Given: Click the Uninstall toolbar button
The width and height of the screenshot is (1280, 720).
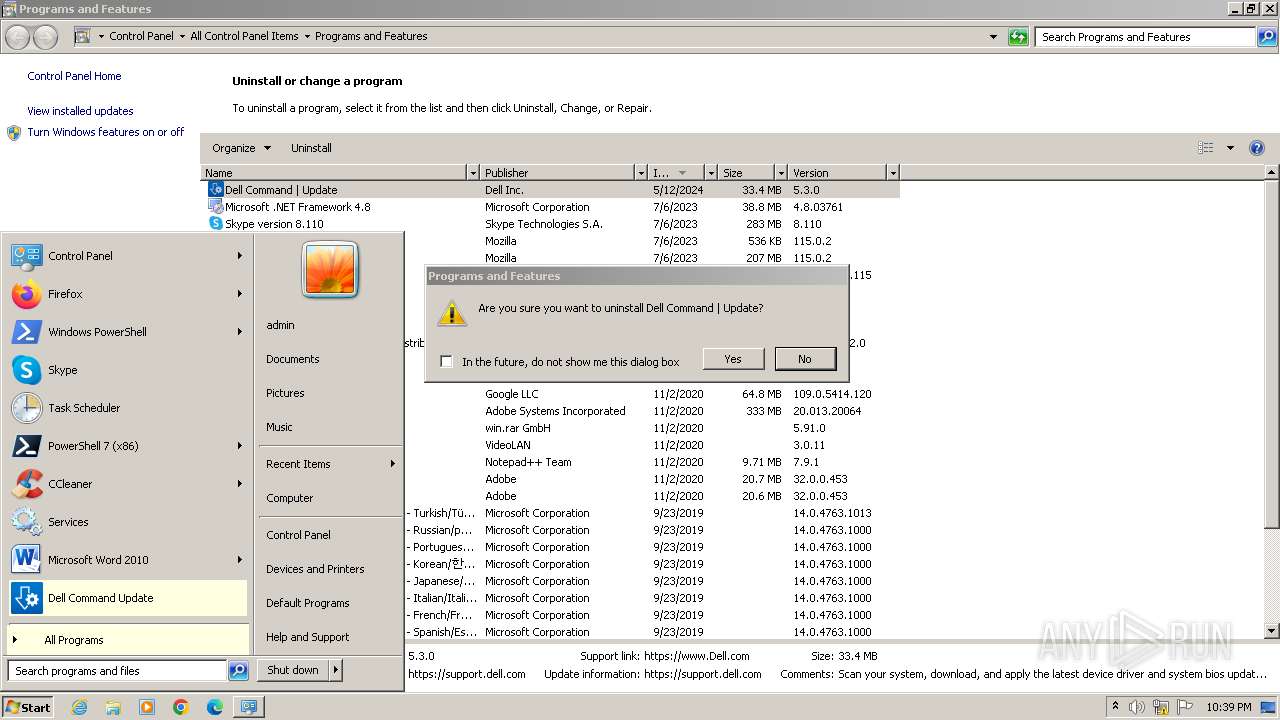Looking at the screenshot, I should pyautogui.click(x=311, y=148).
